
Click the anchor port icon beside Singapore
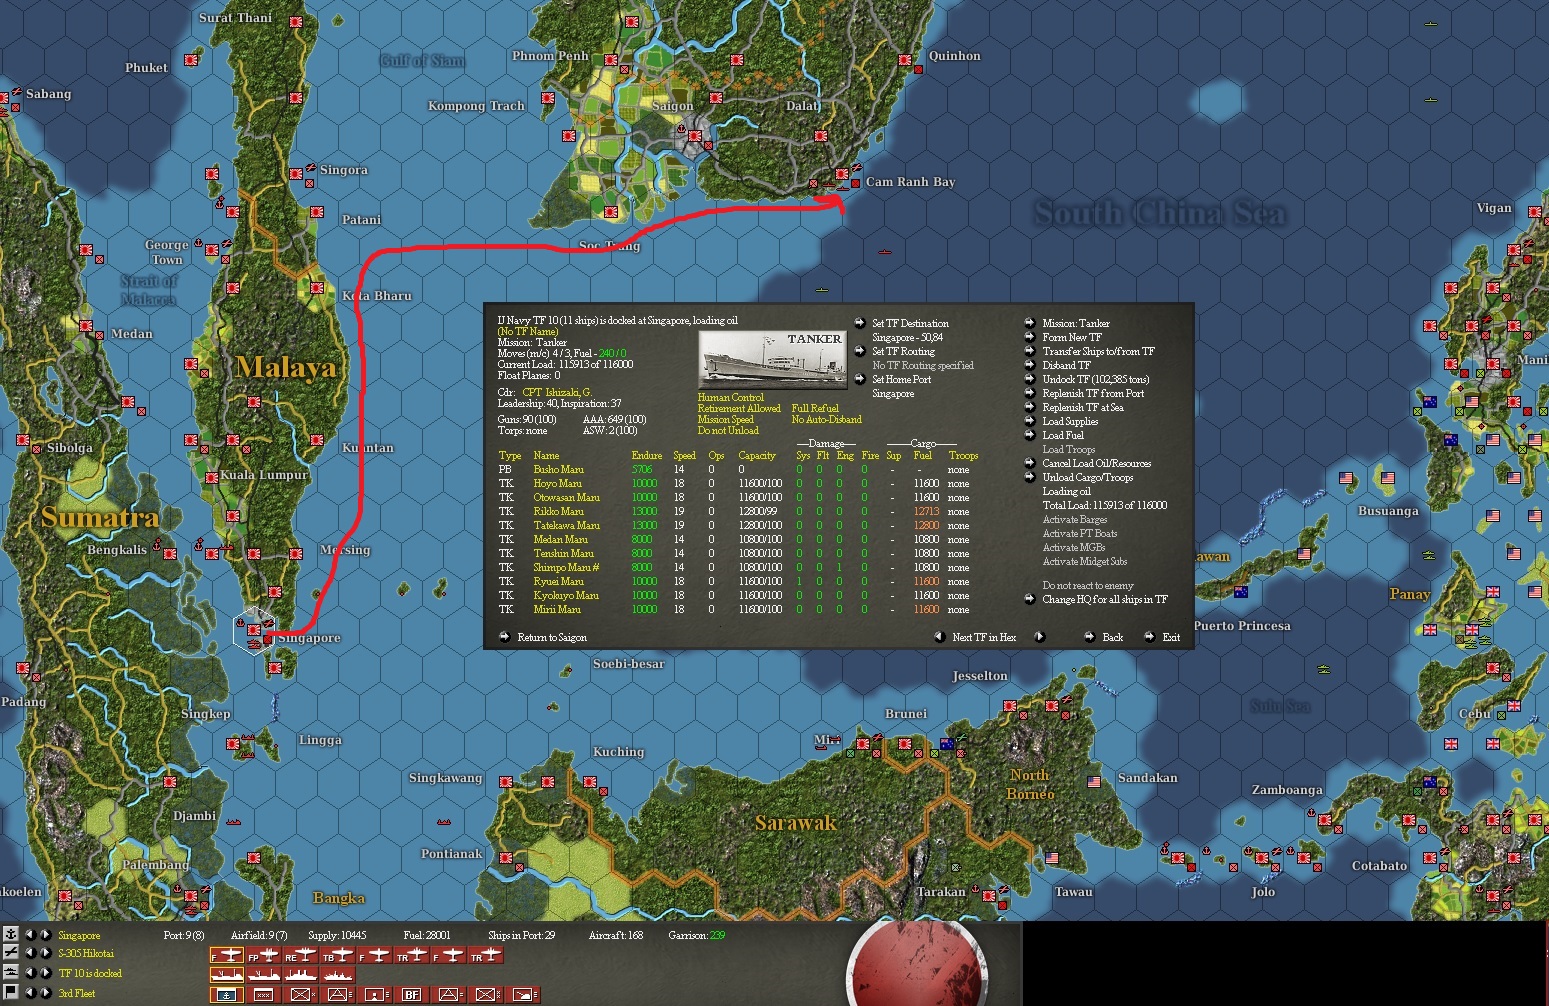click(x=11, y=934)
